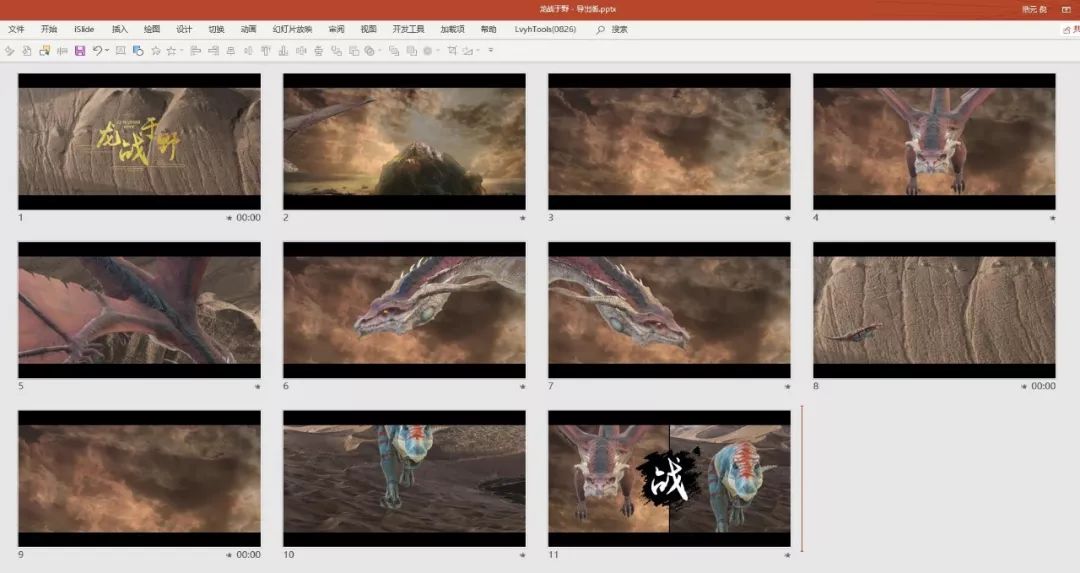Image resolution: width=1080 pixels, height=573 pixels.
Task: Click the star icon beside the dropdown arrow
Action: [171, 51]
